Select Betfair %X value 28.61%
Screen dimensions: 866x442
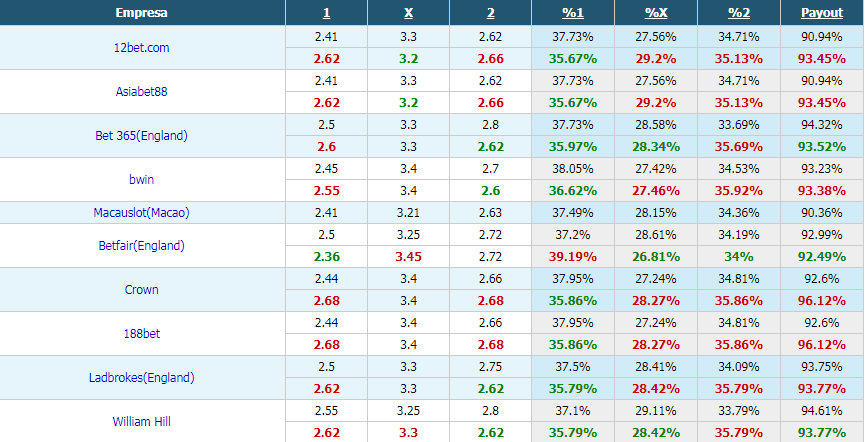pos(656,235)
